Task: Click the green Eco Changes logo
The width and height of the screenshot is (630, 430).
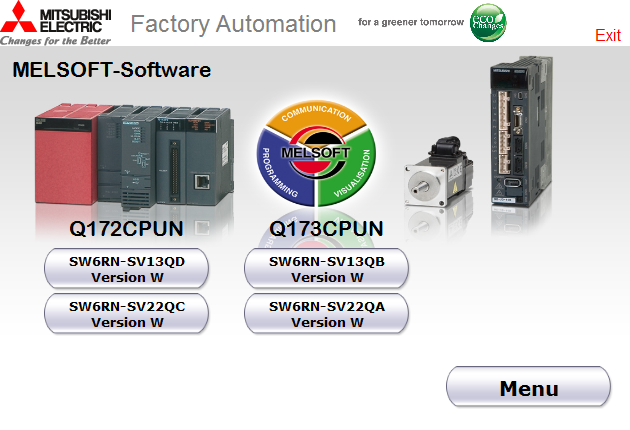Action: 488,23
